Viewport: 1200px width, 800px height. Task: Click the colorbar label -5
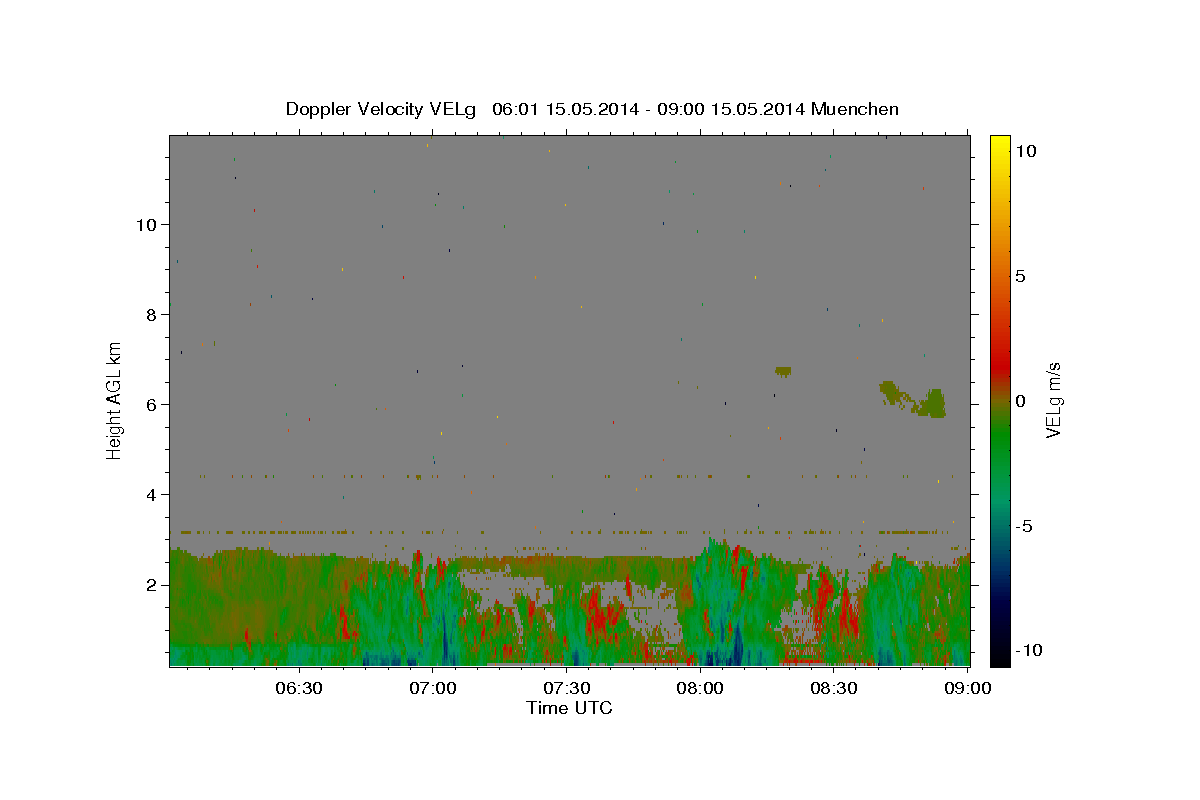click(x=1024, y=526)
